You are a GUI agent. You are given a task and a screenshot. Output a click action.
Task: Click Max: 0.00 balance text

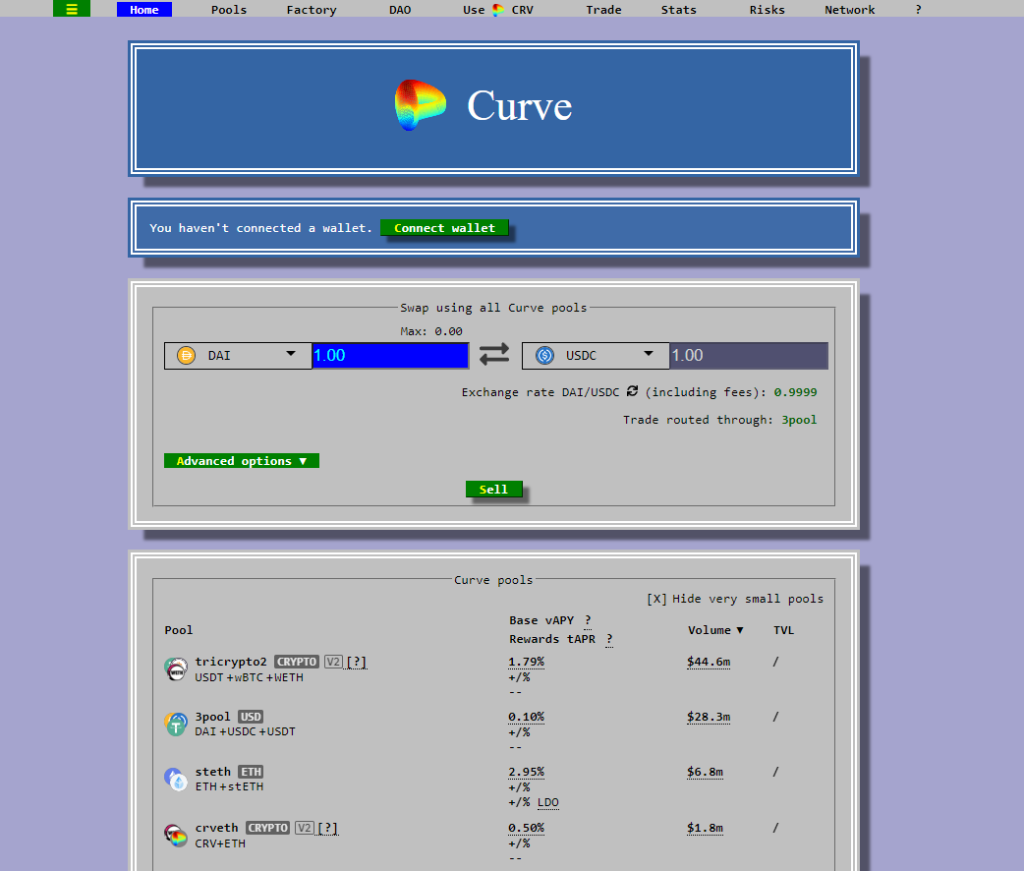[431, 331]
